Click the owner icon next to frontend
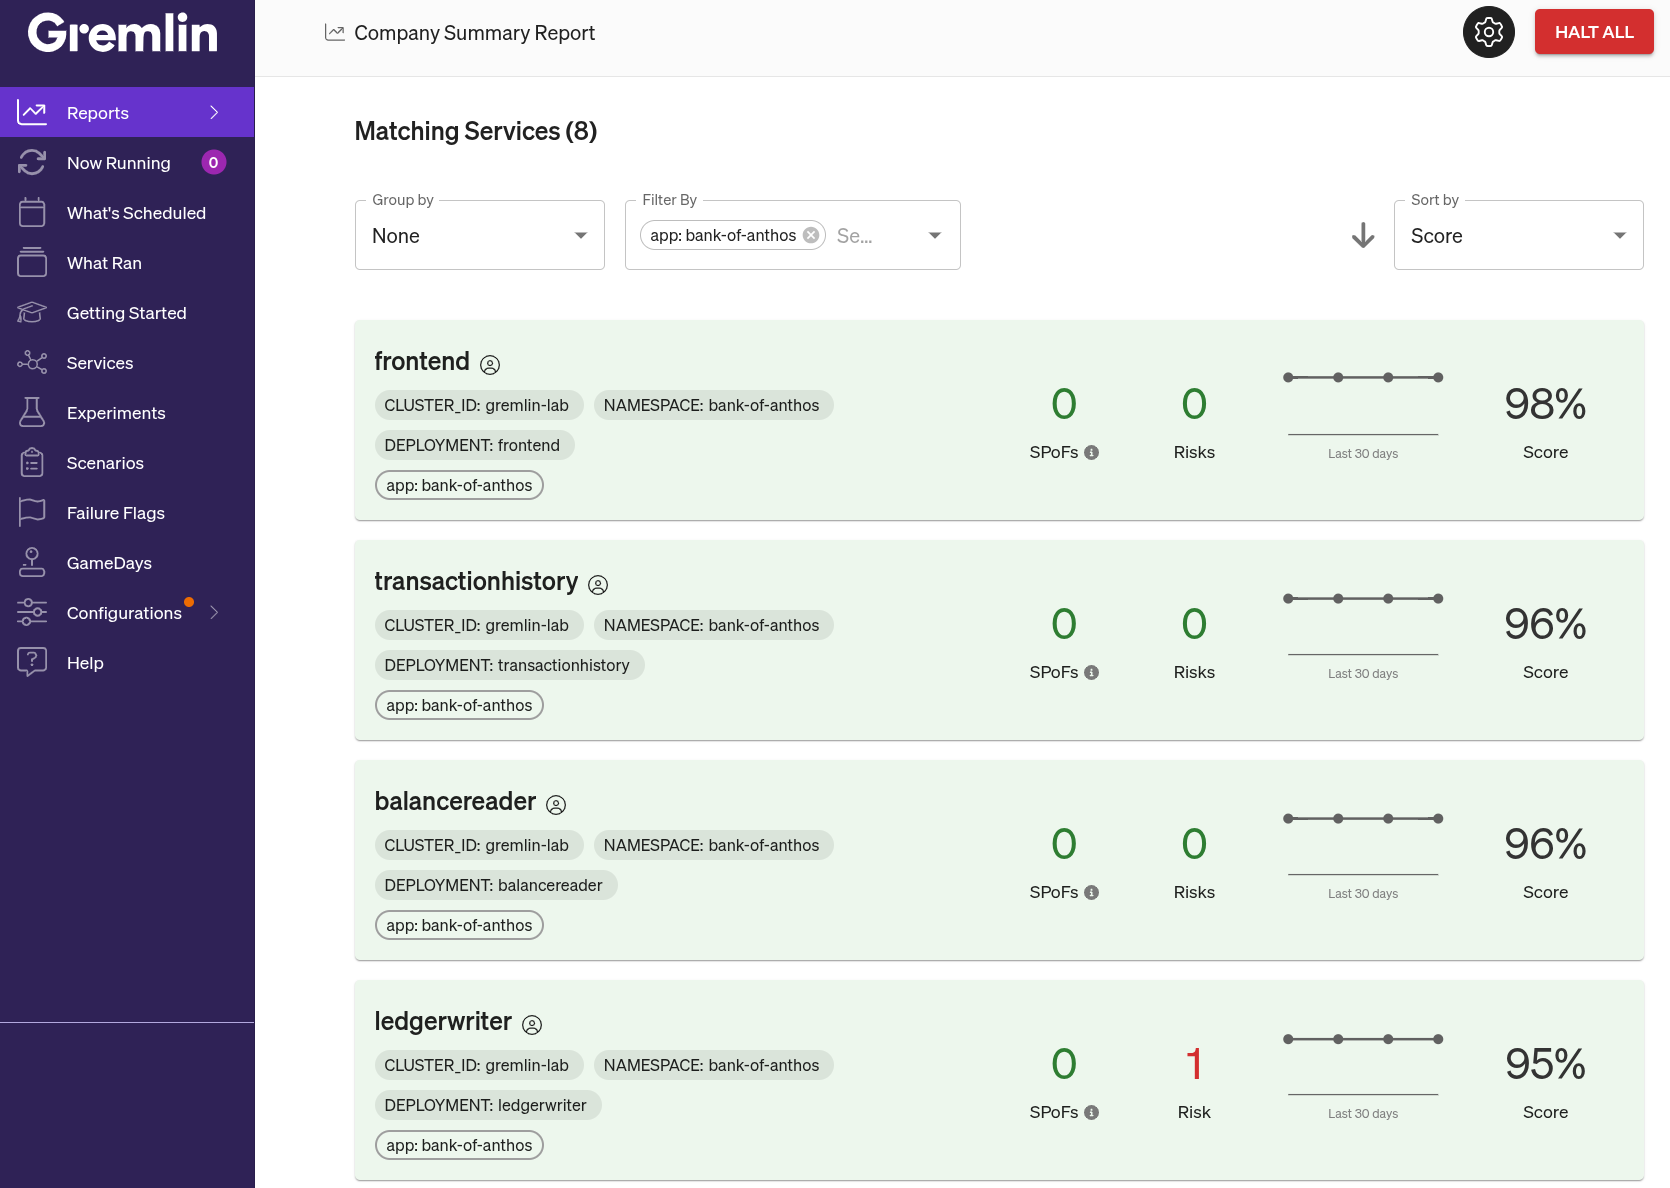Viewport: 1670px width, 1188px height. click(490, 365)
